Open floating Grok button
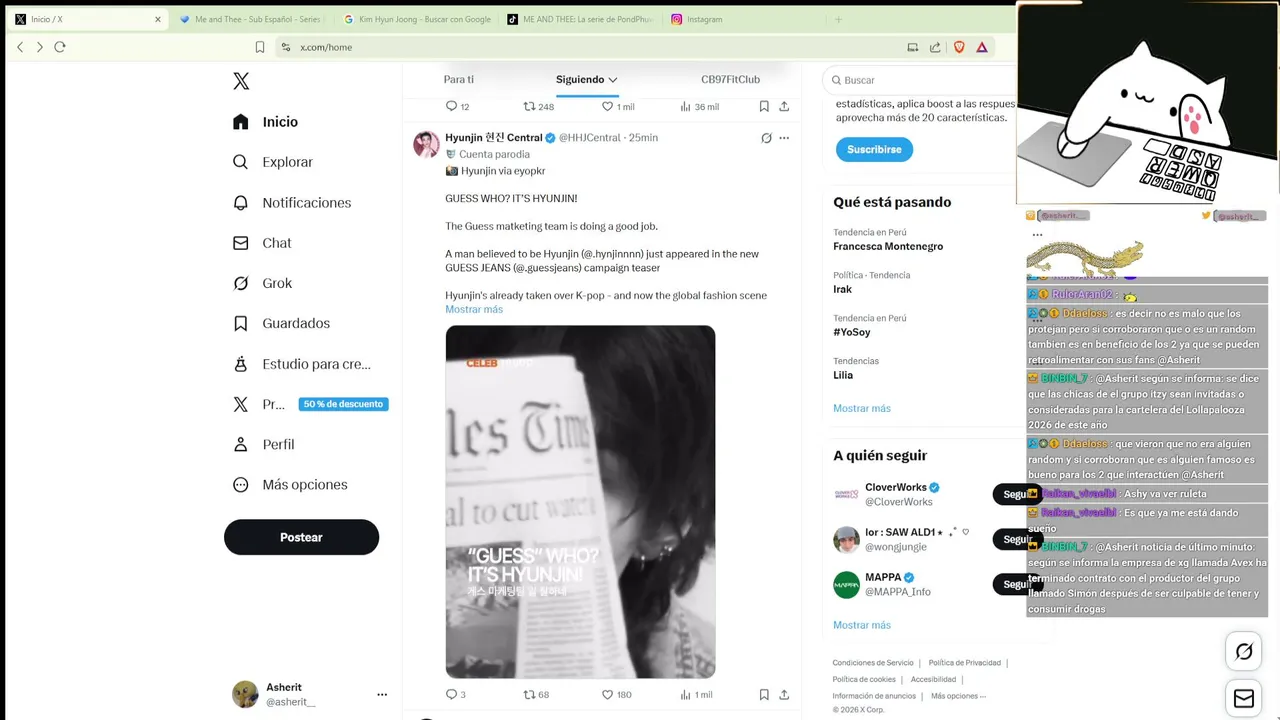1280x720 pixels. [1244, 652]
